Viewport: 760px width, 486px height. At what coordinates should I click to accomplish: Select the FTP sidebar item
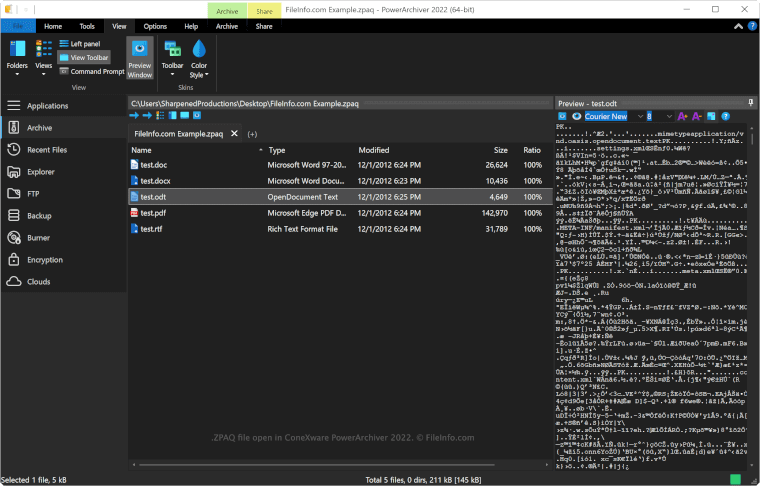[33, 193]
